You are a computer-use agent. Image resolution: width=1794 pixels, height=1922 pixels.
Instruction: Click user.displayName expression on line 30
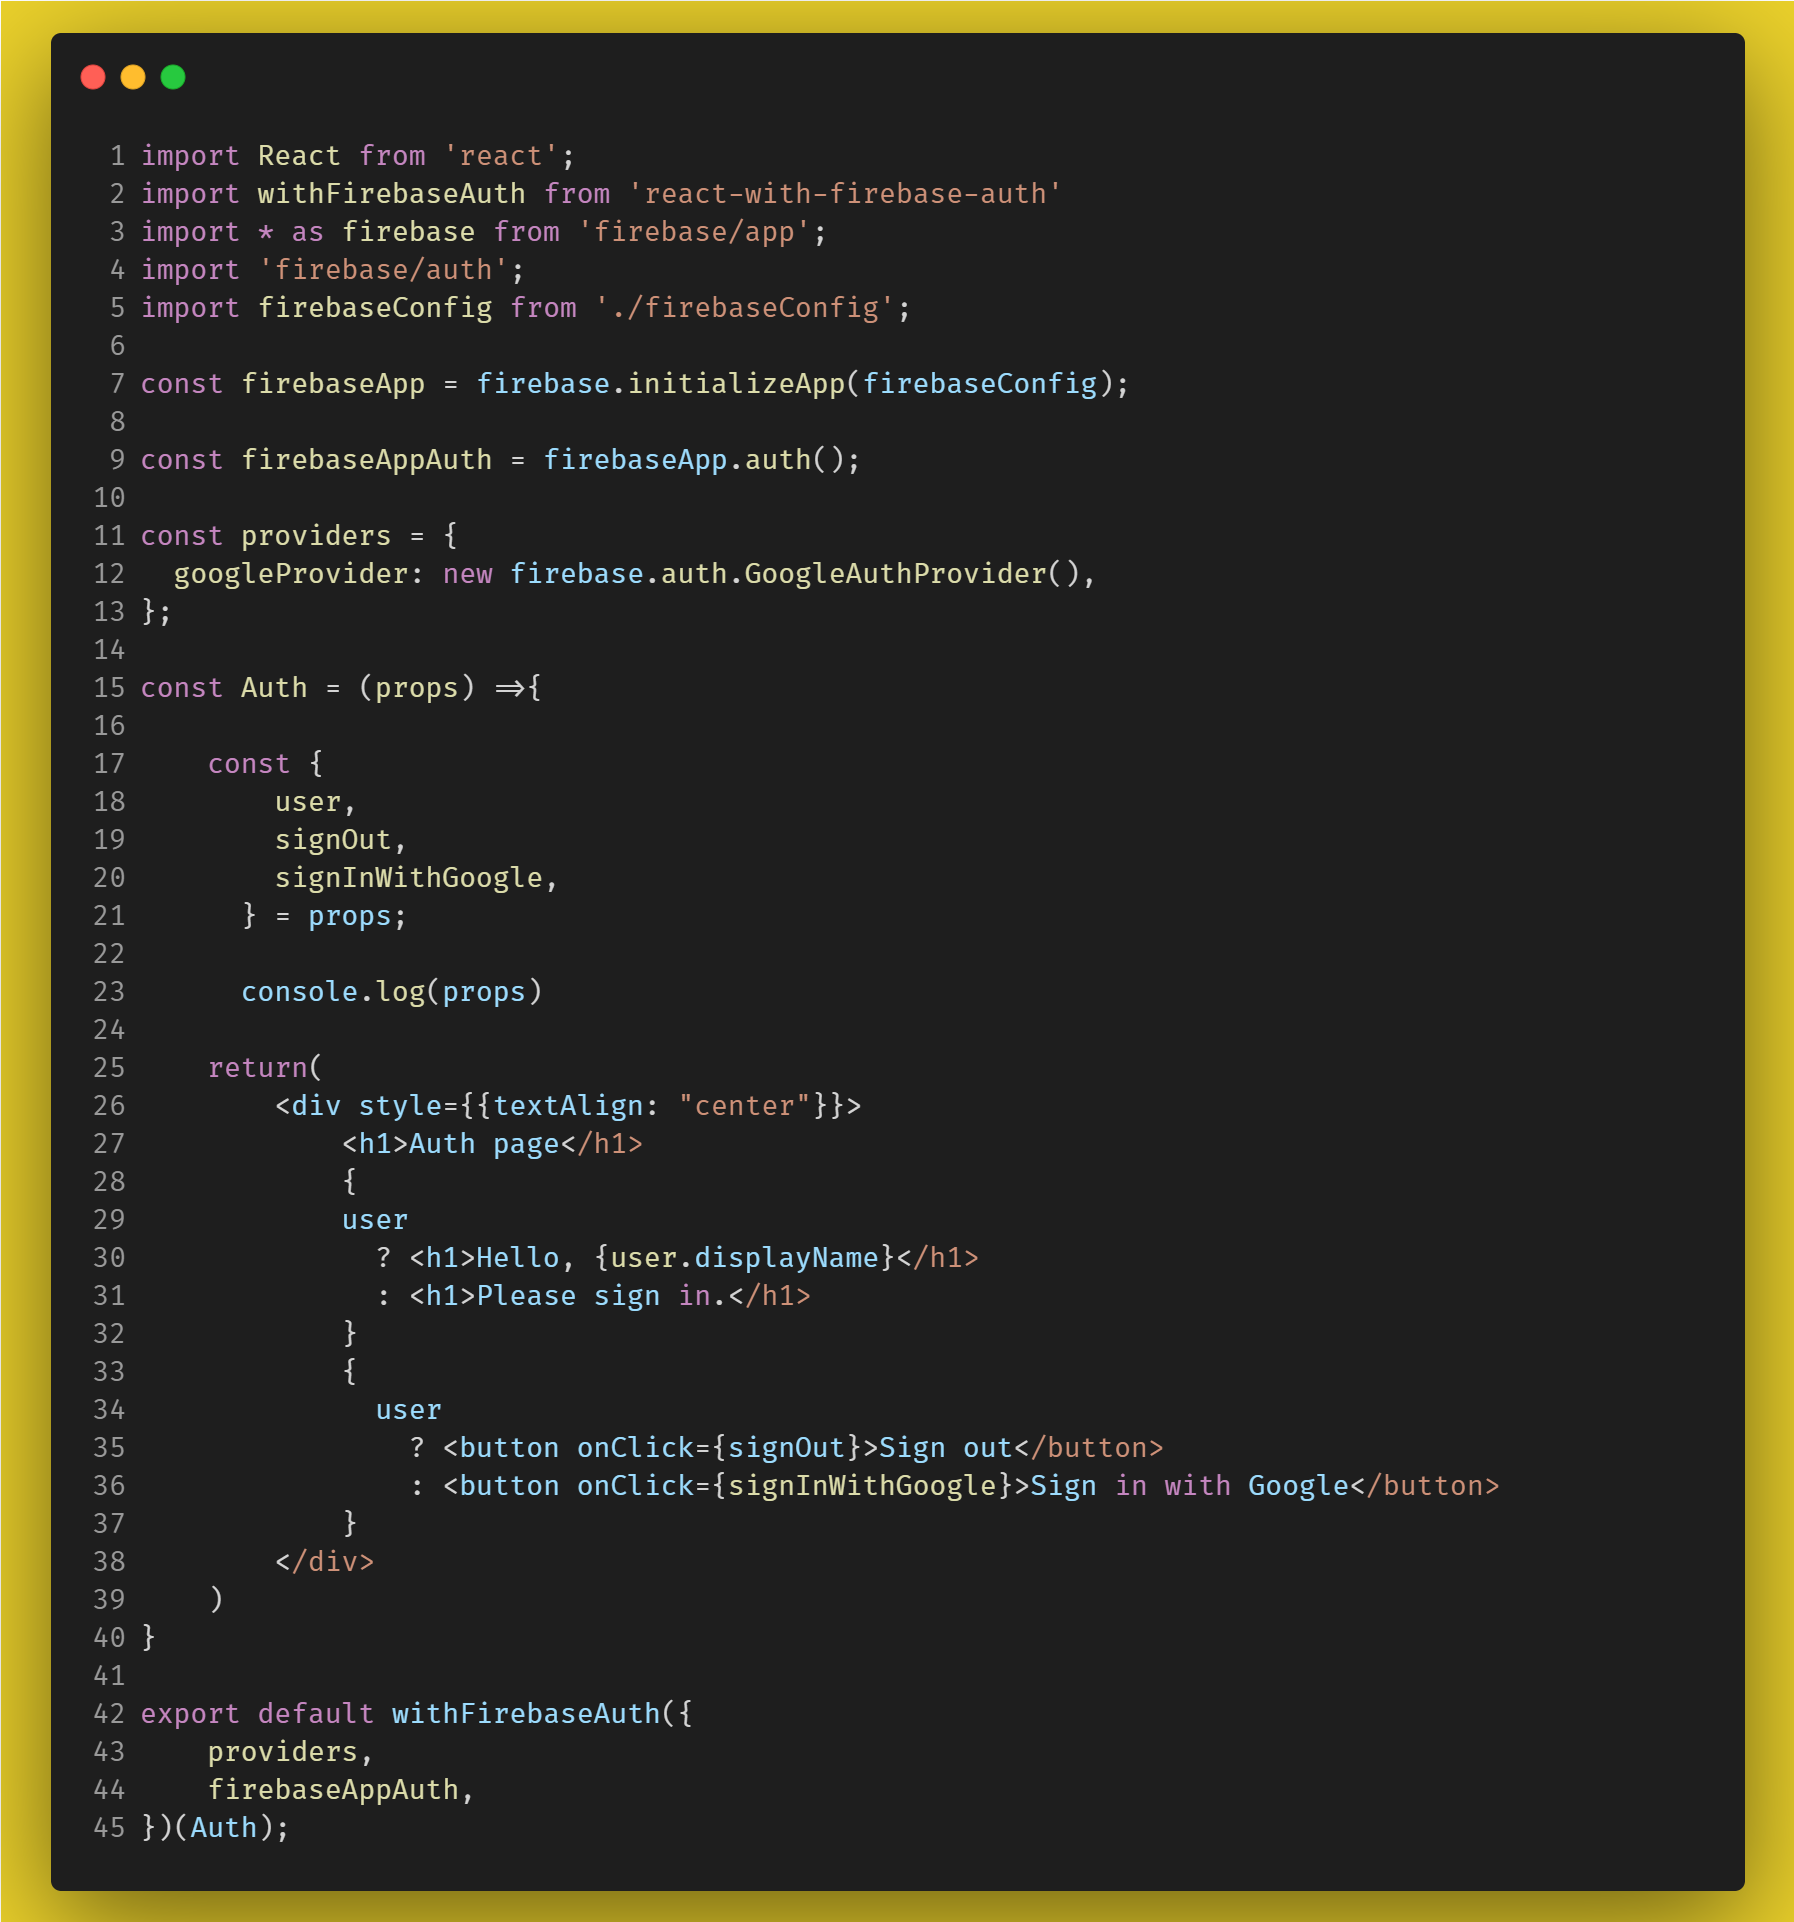click(744, 1258)
